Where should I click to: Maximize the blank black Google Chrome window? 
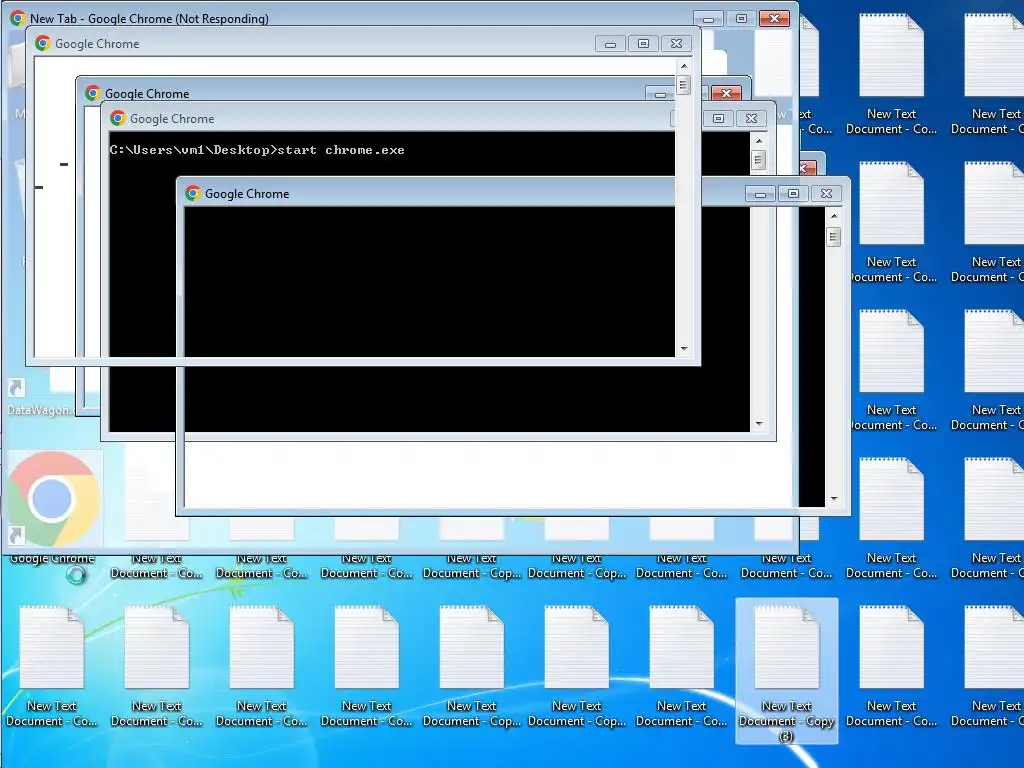(x=793, y=193)
